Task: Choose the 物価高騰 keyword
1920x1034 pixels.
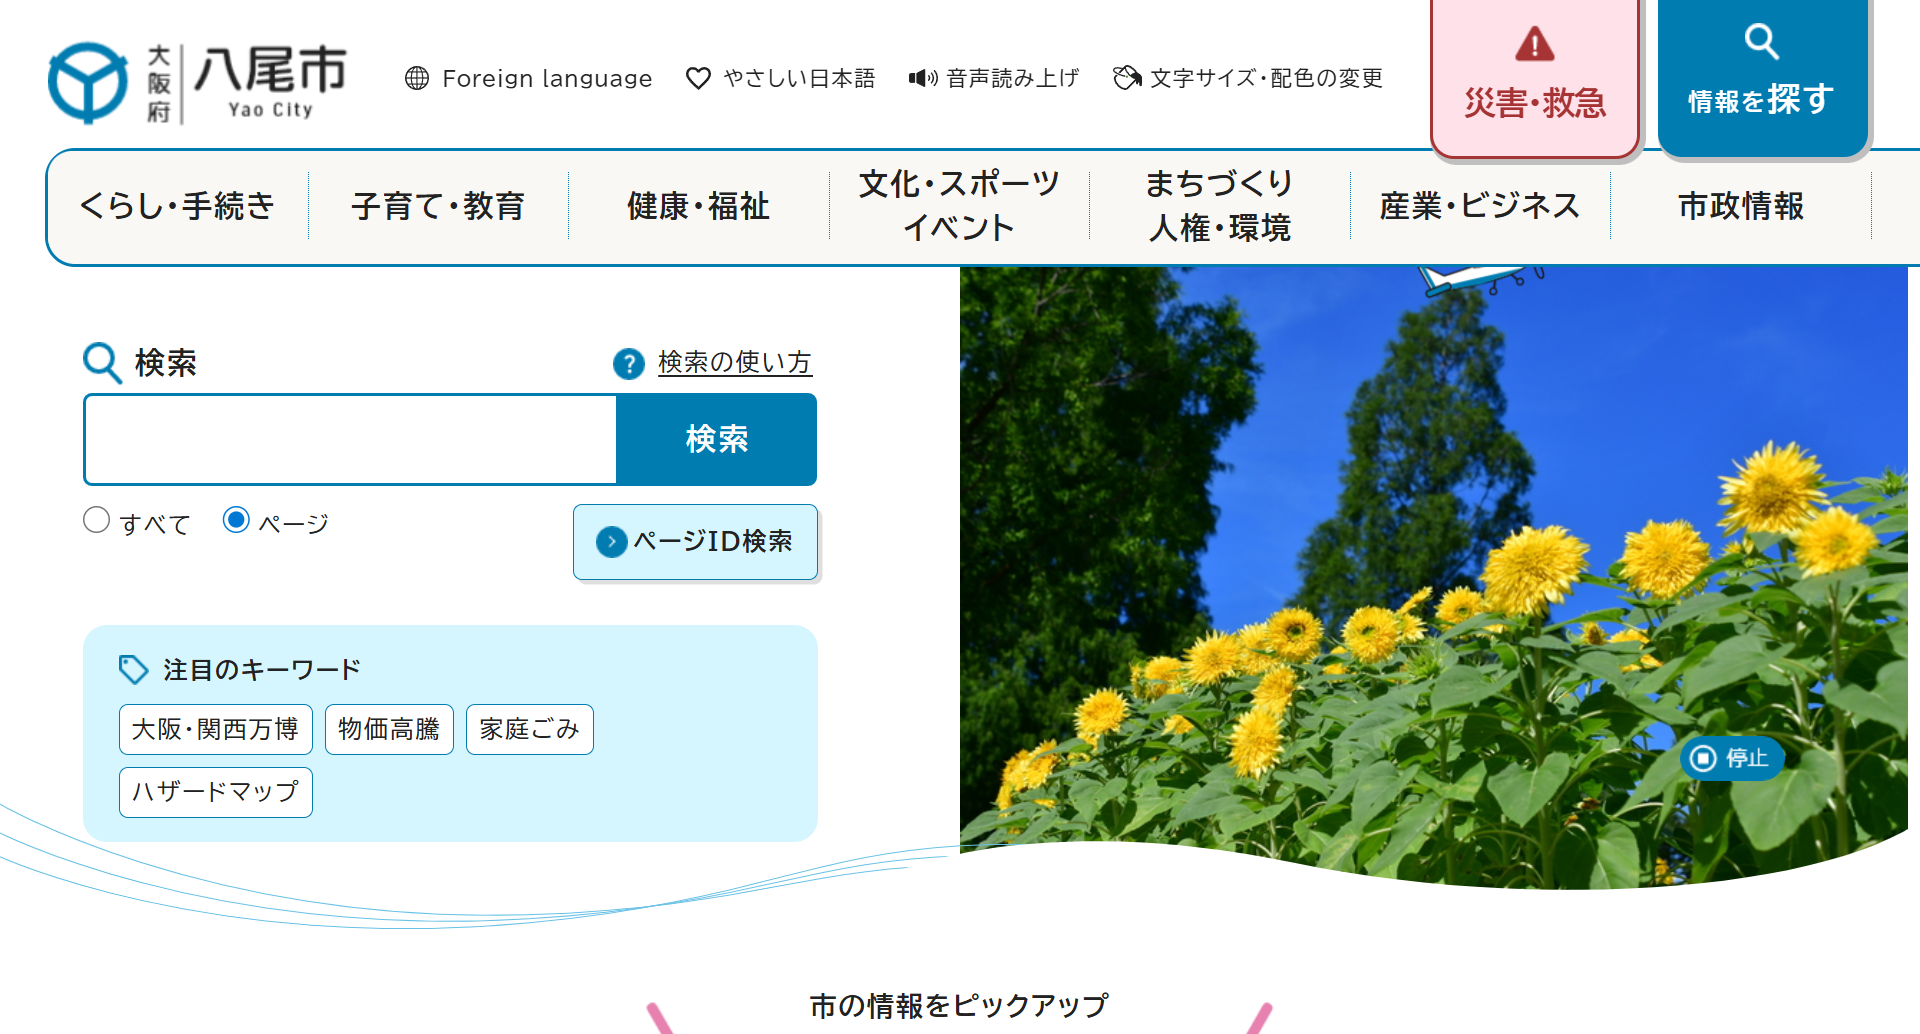Action: [x=389, y=729]
